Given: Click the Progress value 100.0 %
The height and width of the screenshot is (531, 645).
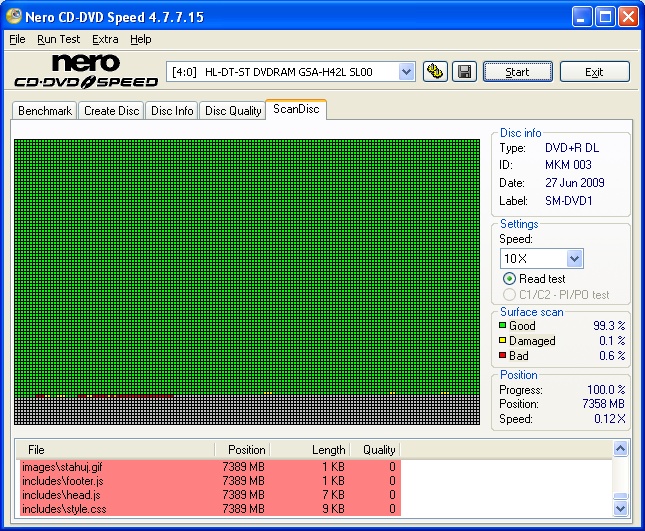Looking at the screenshot, I should click(606, 389).
